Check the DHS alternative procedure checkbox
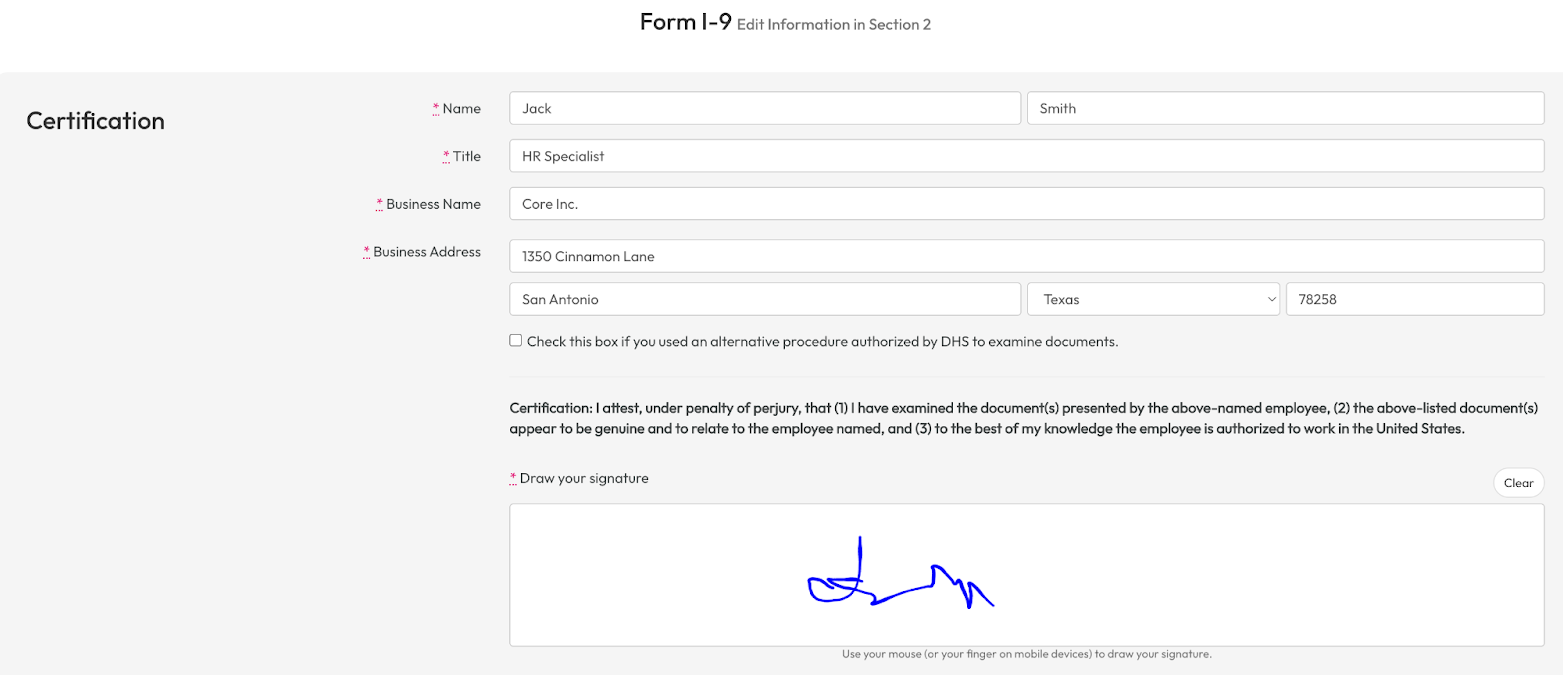Screen dimensions: 1563x675 (516, 340)
